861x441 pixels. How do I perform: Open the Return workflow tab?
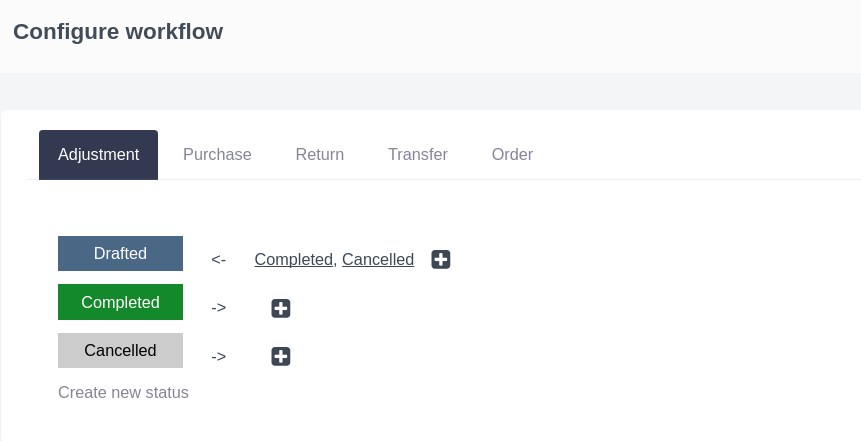(320, 155)
